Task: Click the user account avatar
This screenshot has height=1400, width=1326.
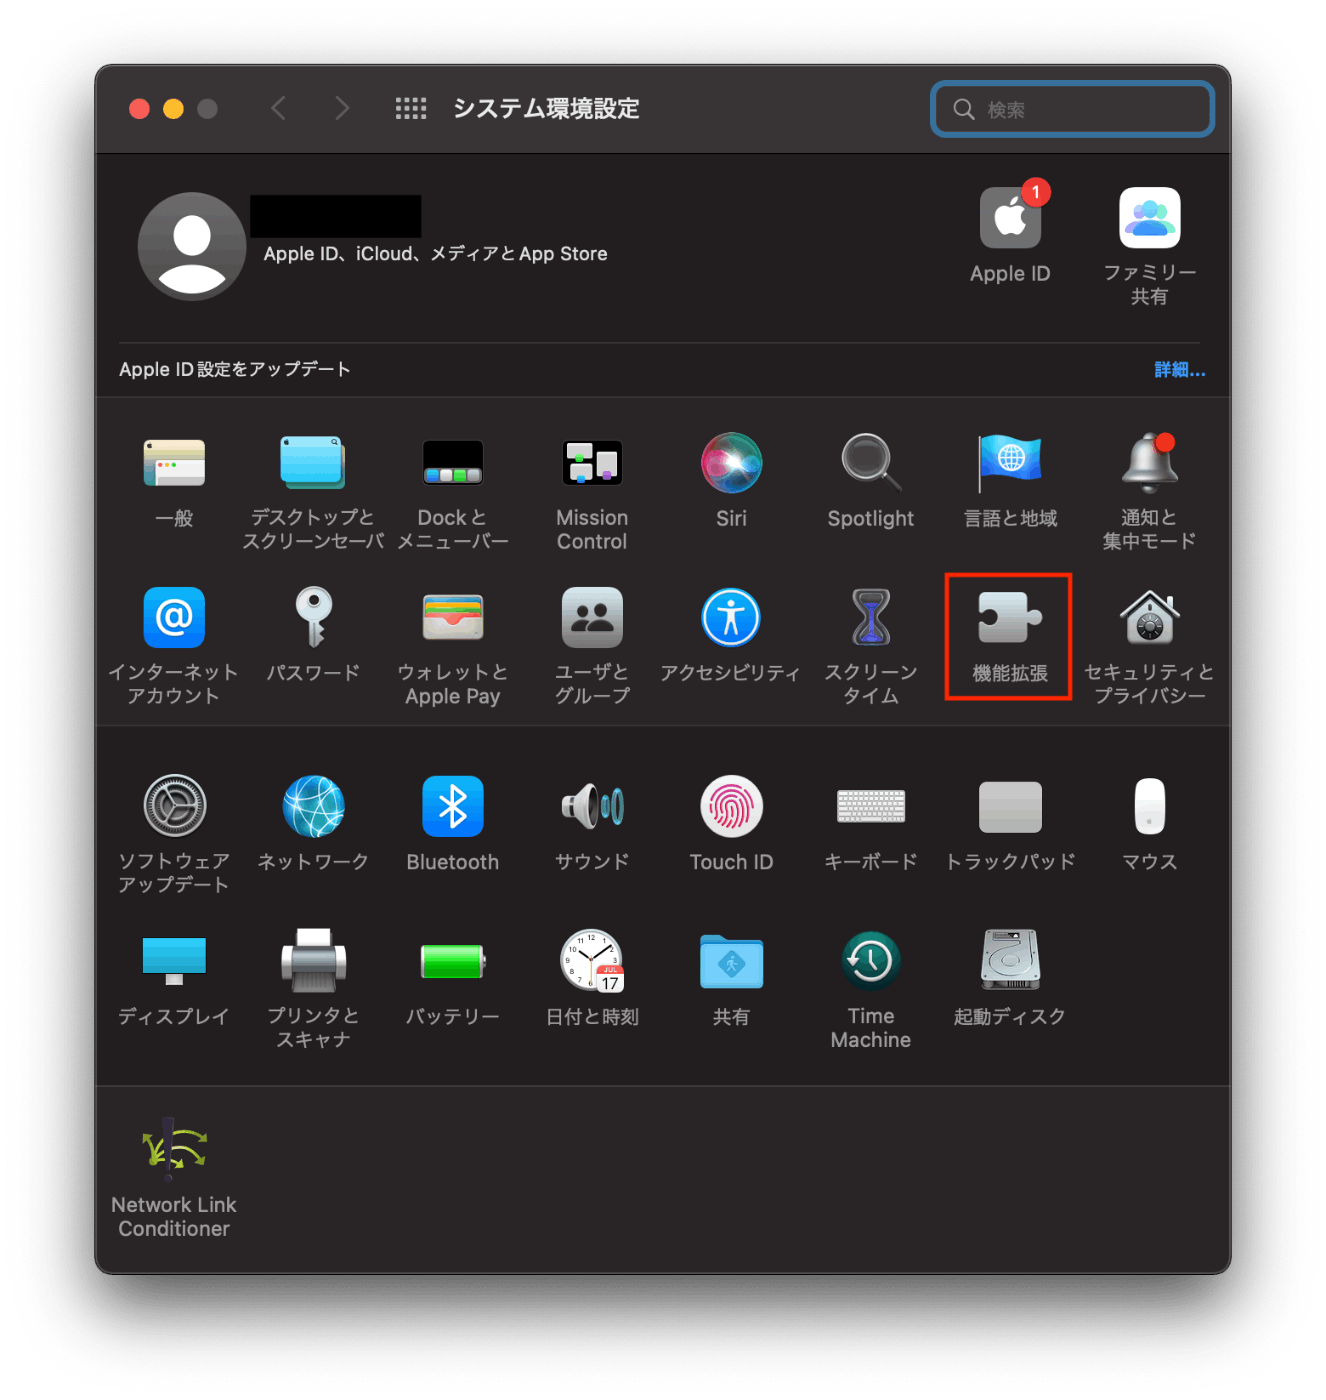Action: [192, 246]
